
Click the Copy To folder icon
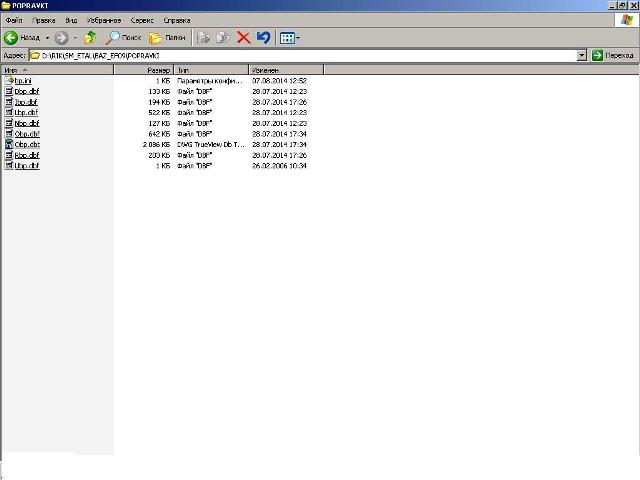[223, 37]
